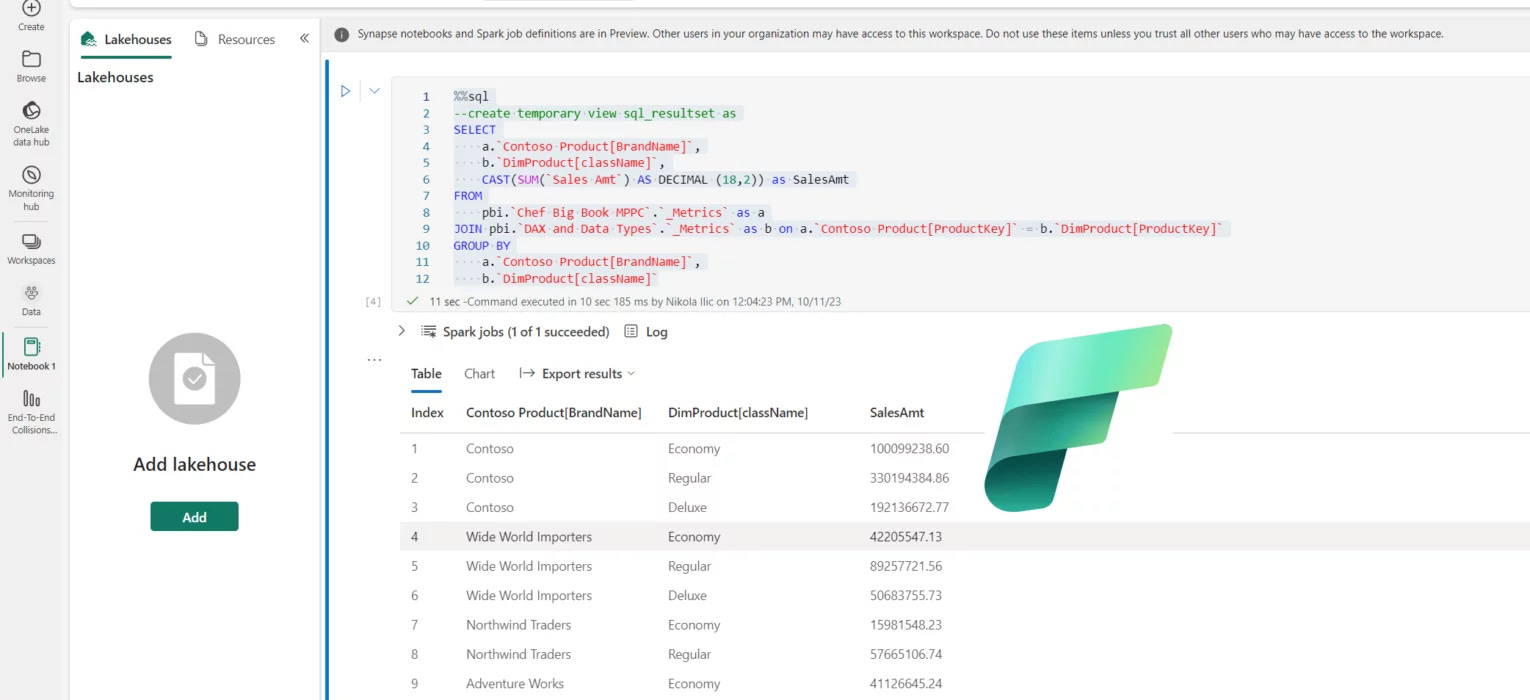Open the Browse folder icon

(31, 66)
